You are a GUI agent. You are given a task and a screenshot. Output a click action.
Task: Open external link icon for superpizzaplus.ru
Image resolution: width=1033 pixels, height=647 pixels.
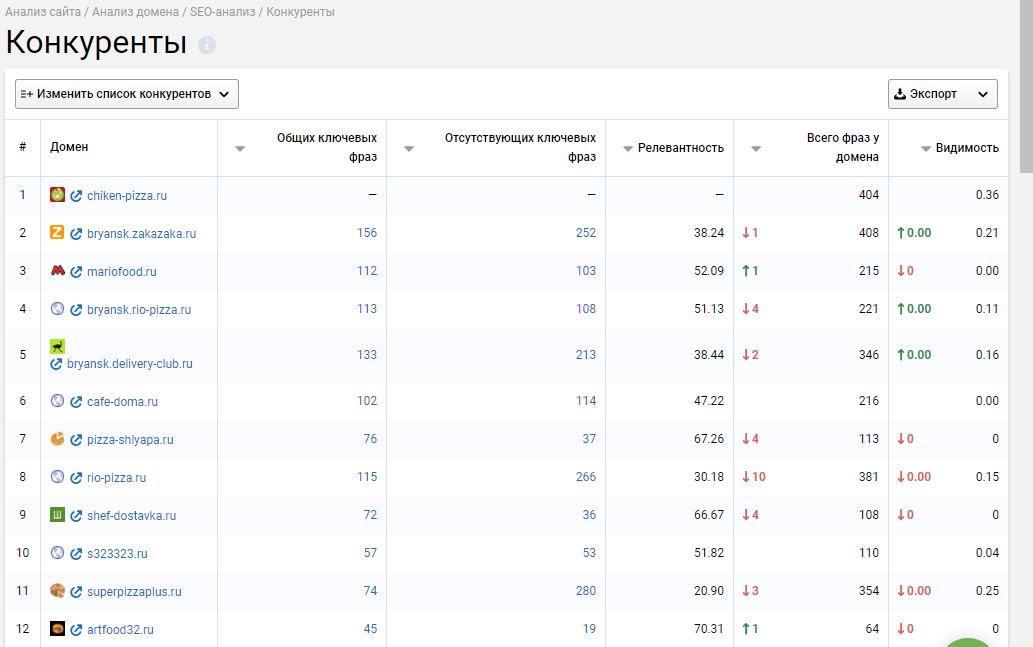coord(76,592)
